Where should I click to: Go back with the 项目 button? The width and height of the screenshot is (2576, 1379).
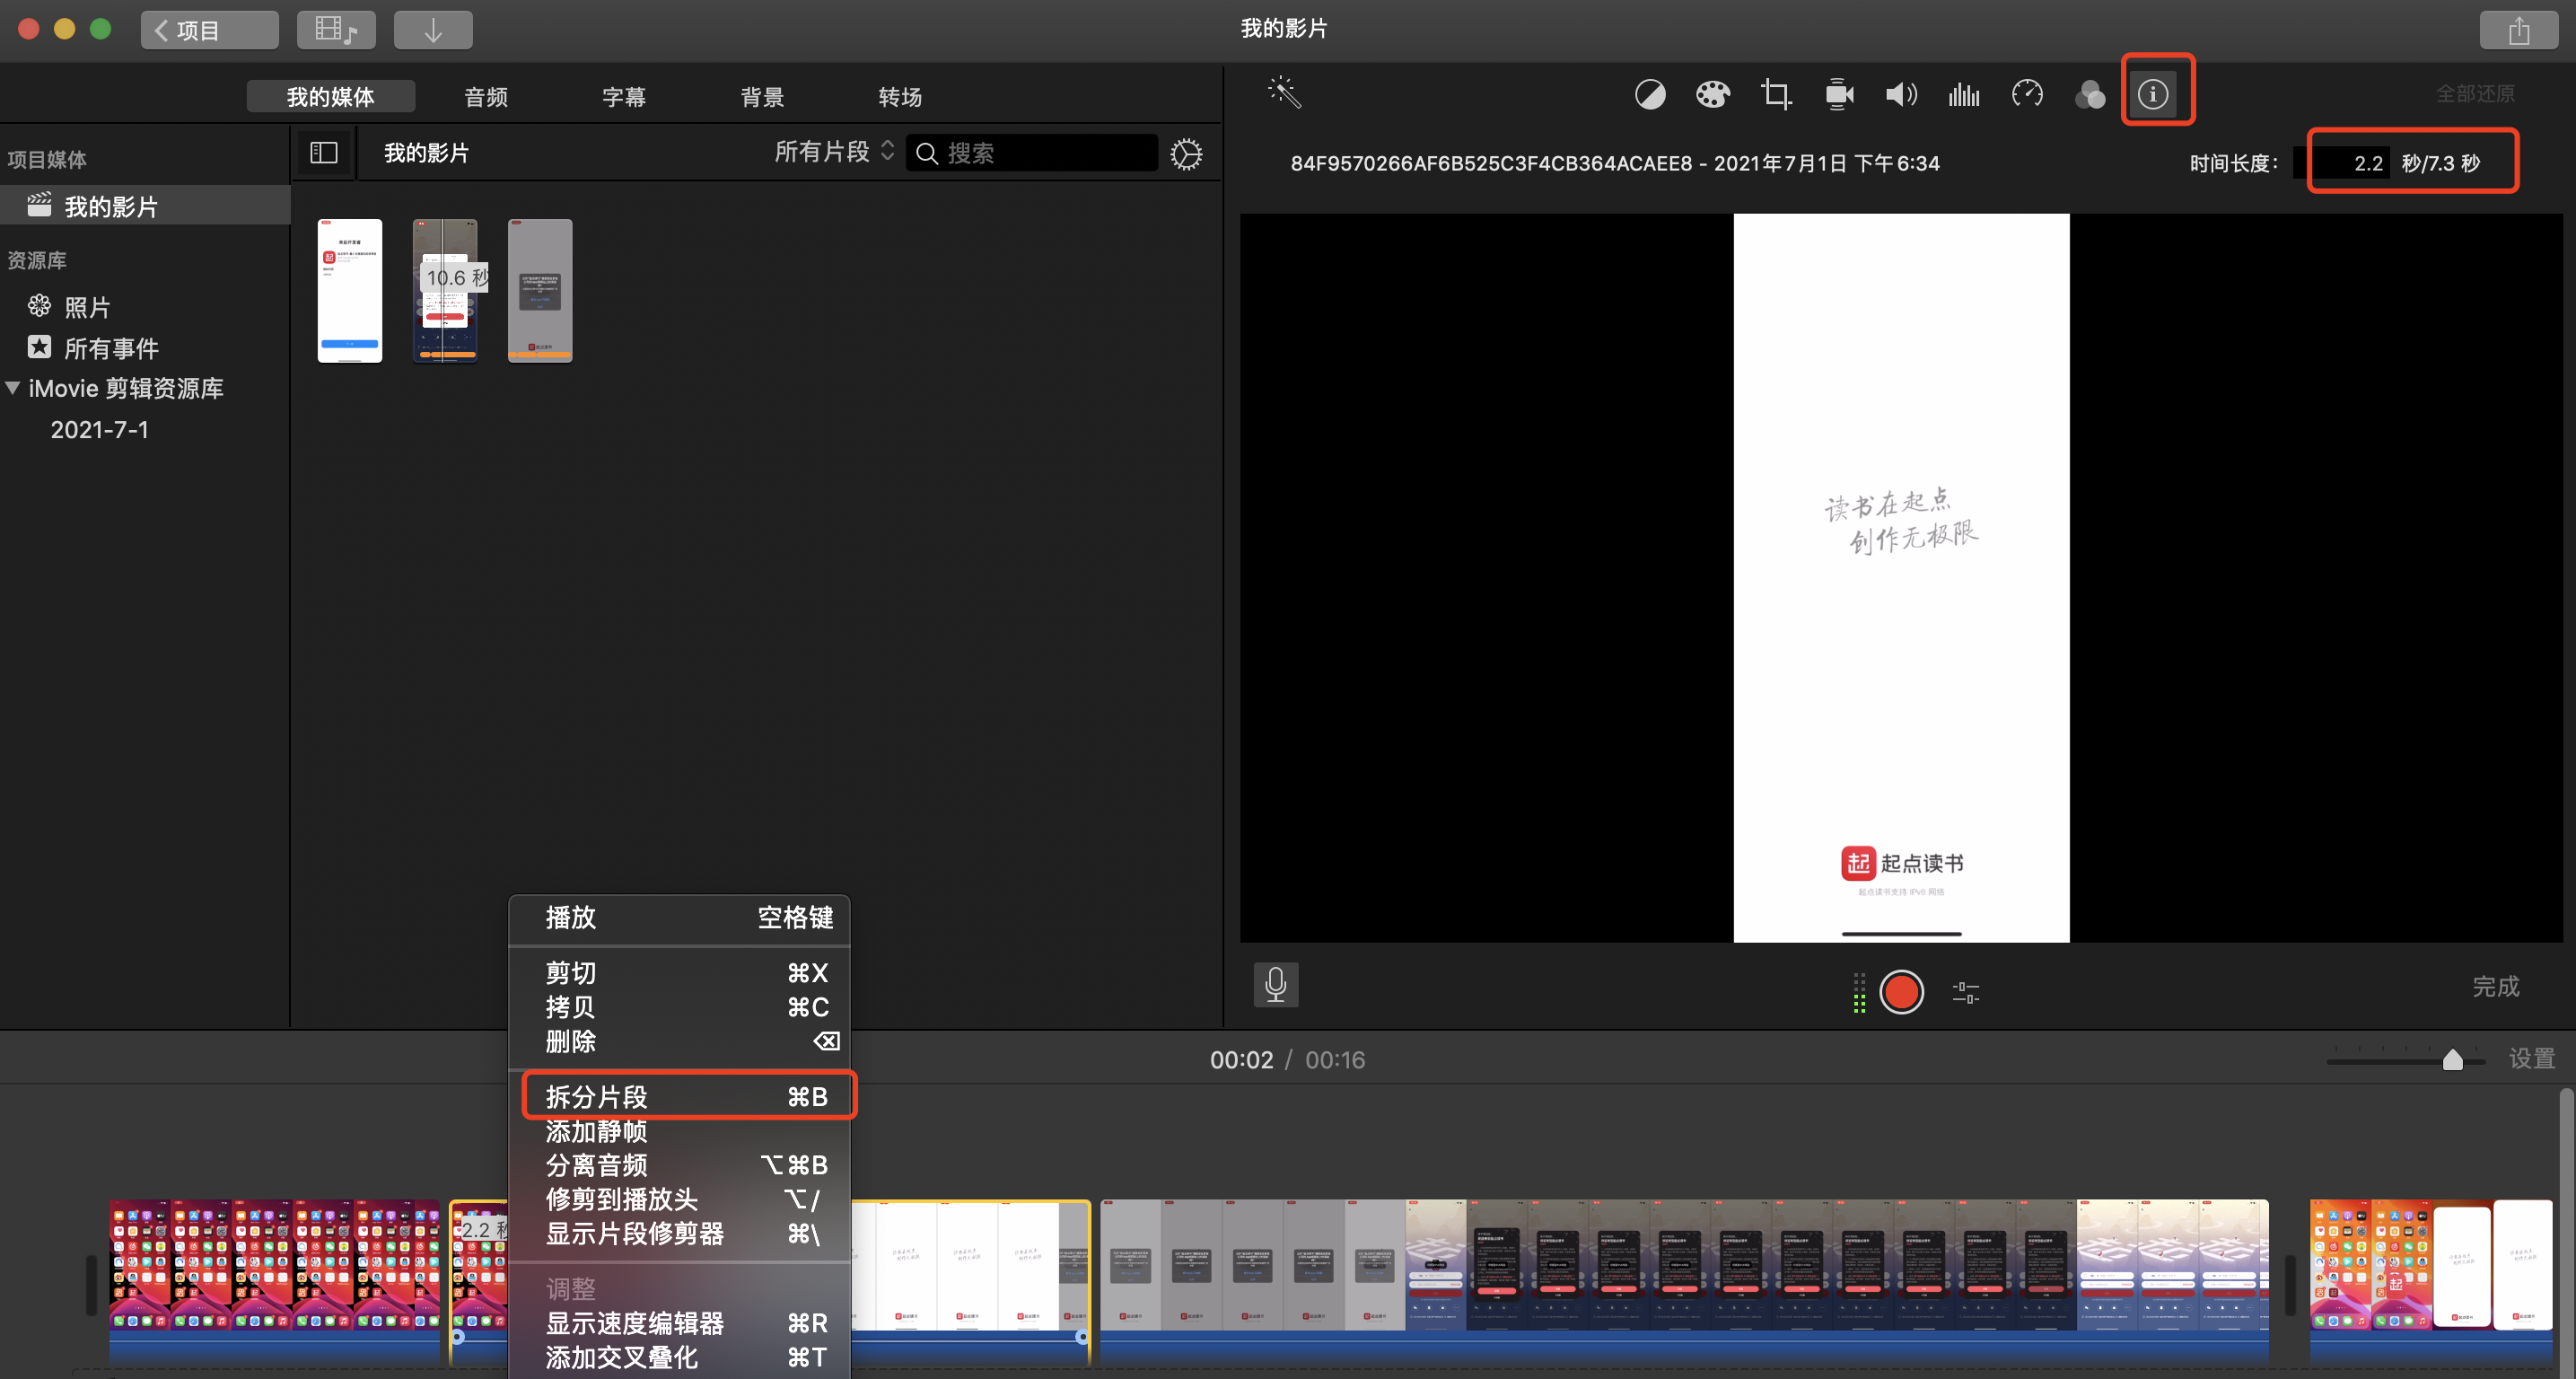[x=209, y=30]
